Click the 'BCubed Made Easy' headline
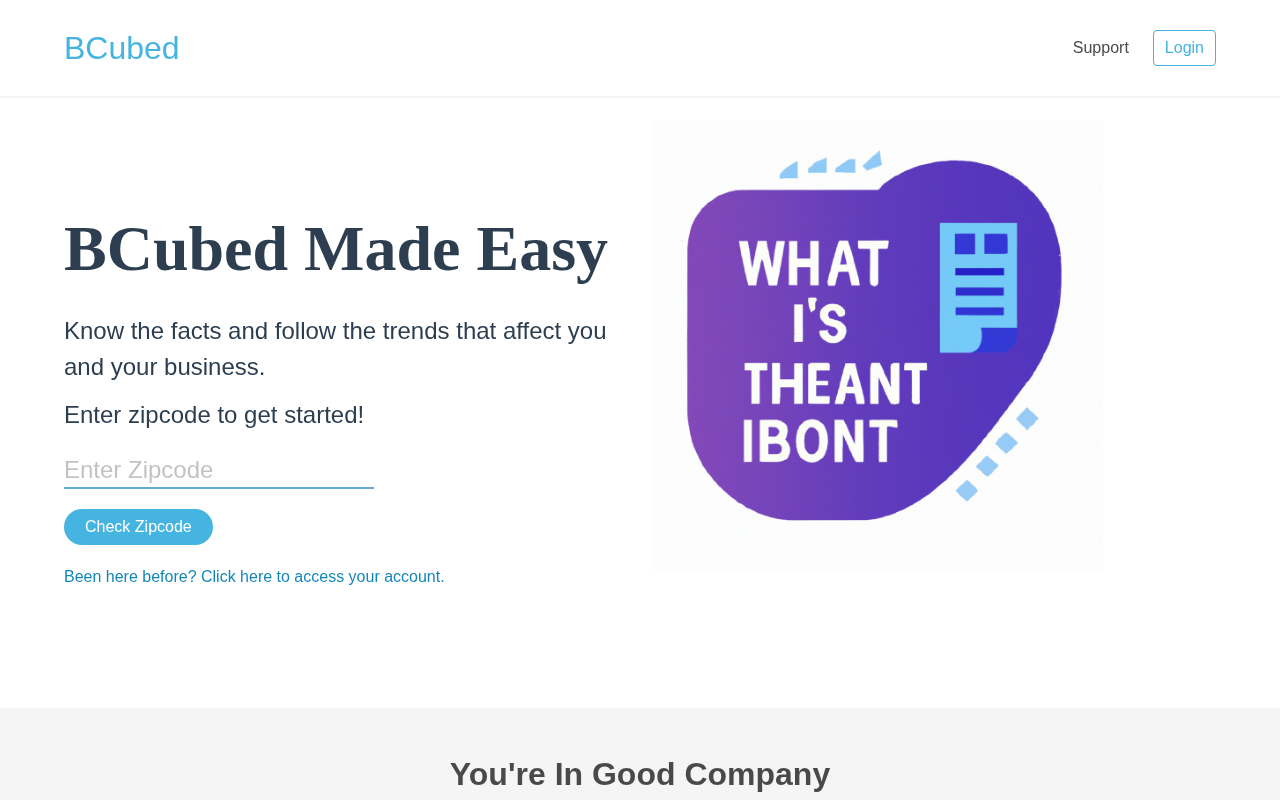The height and width of the screenshot is (800, 1280). (336, 249)
